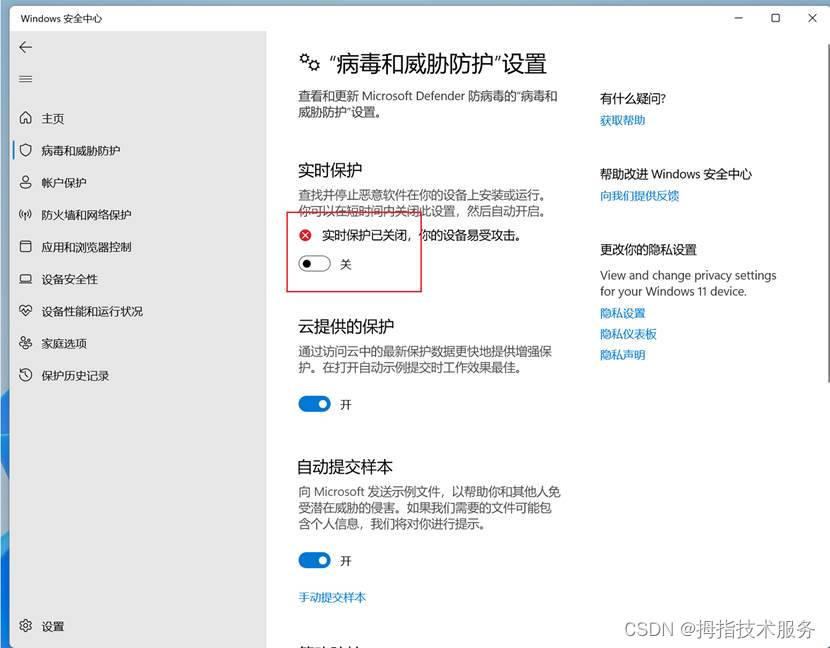Screen dimensions: 830x648
Task: Click the 实时保护已关闭 warning text
Action: [x=421, y=235]
